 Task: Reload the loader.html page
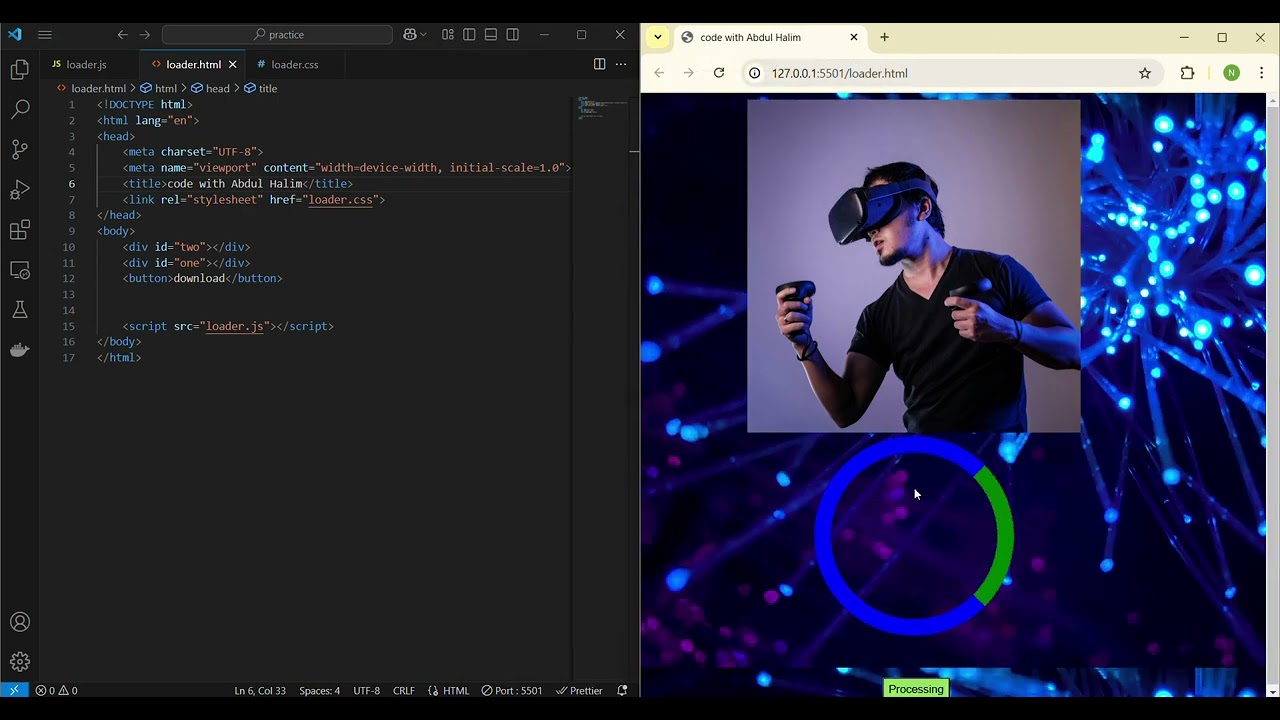pyautogui.click(x=719, y=73)
